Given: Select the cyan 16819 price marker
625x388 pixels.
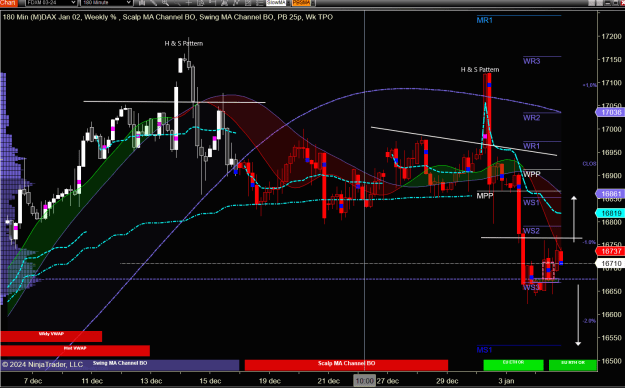Looking at the screenshot, I should tap(610, 213).
